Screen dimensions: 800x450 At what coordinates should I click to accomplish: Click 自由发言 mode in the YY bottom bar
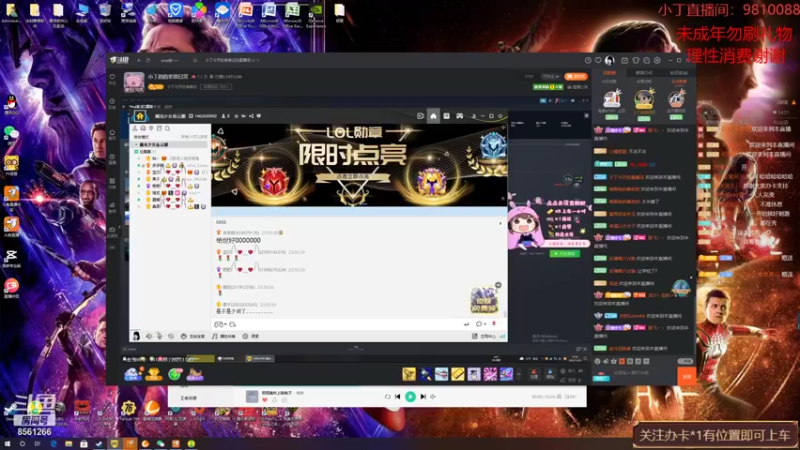[x=193, y=336]
